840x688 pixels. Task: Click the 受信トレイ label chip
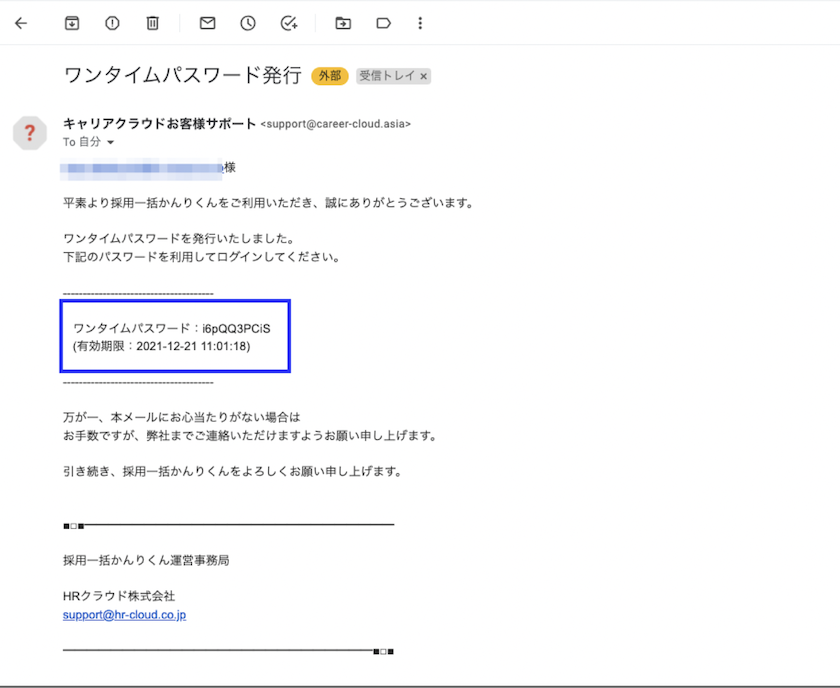389,76
